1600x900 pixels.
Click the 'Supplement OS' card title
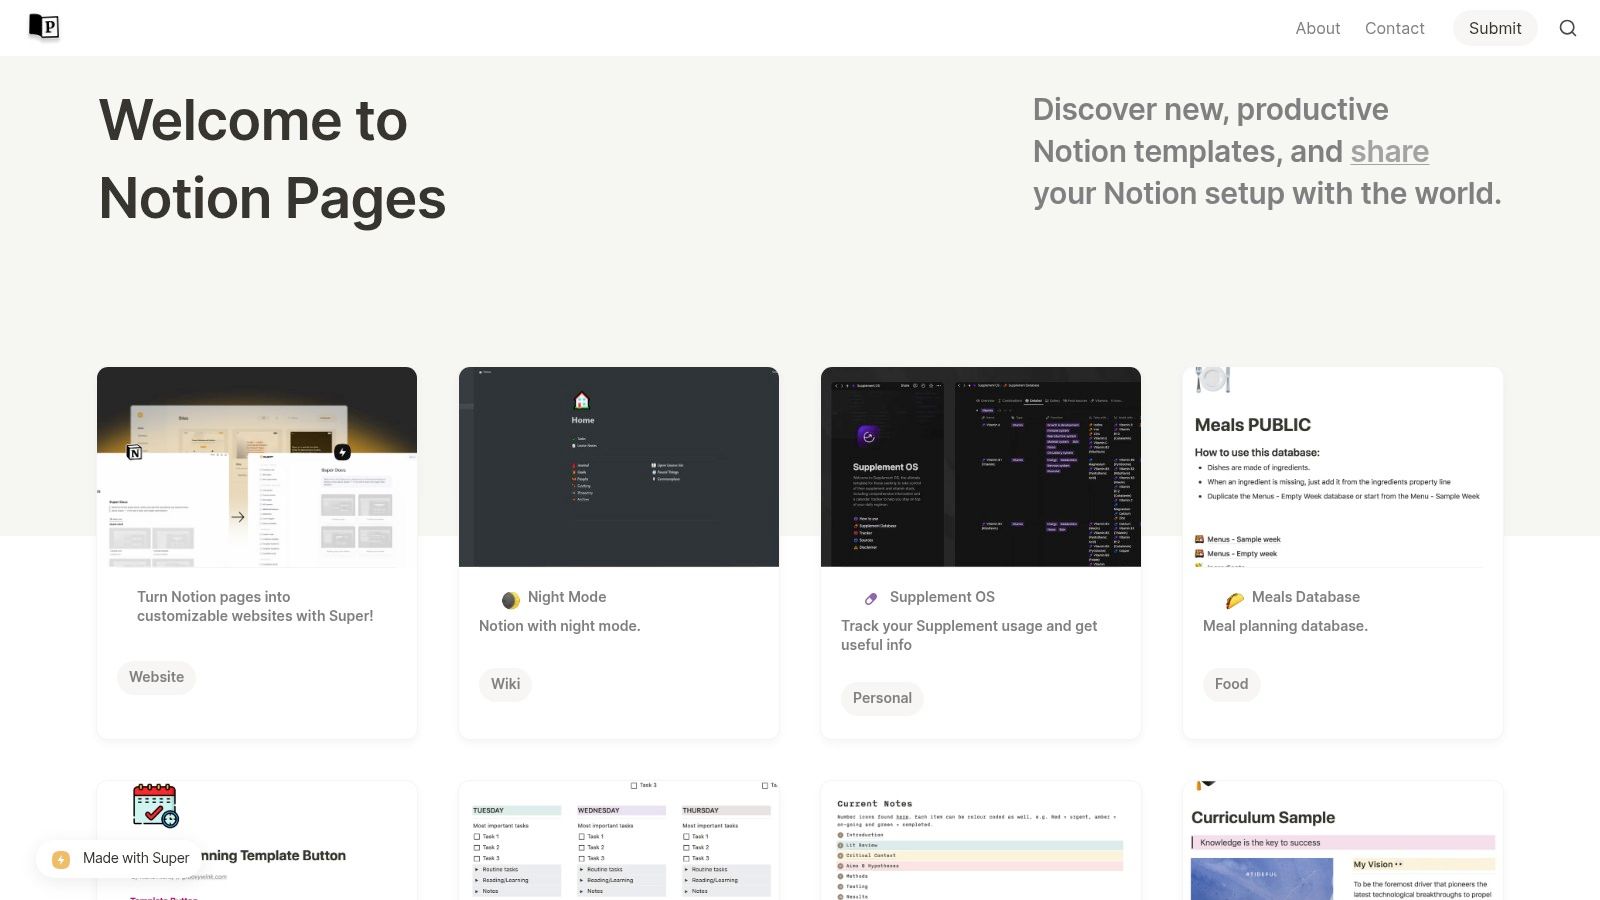click(x=942, y=597)
